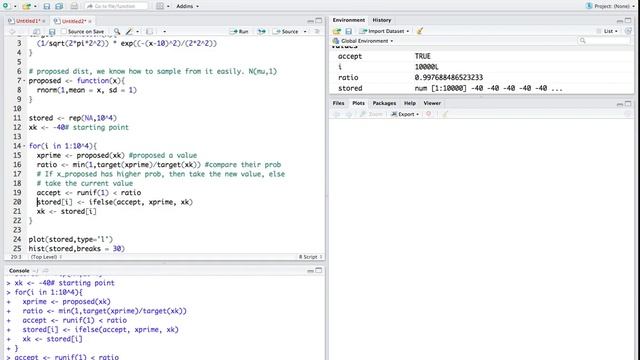640x360 pixels.
Task: Open the Export plot menu
Action: coord(405,114)
